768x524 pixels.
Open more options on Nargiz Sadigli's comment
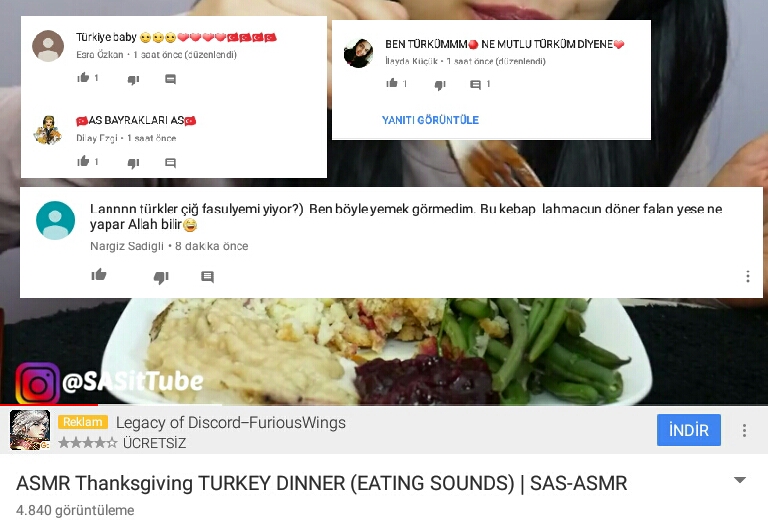click(x=747, y=276)
